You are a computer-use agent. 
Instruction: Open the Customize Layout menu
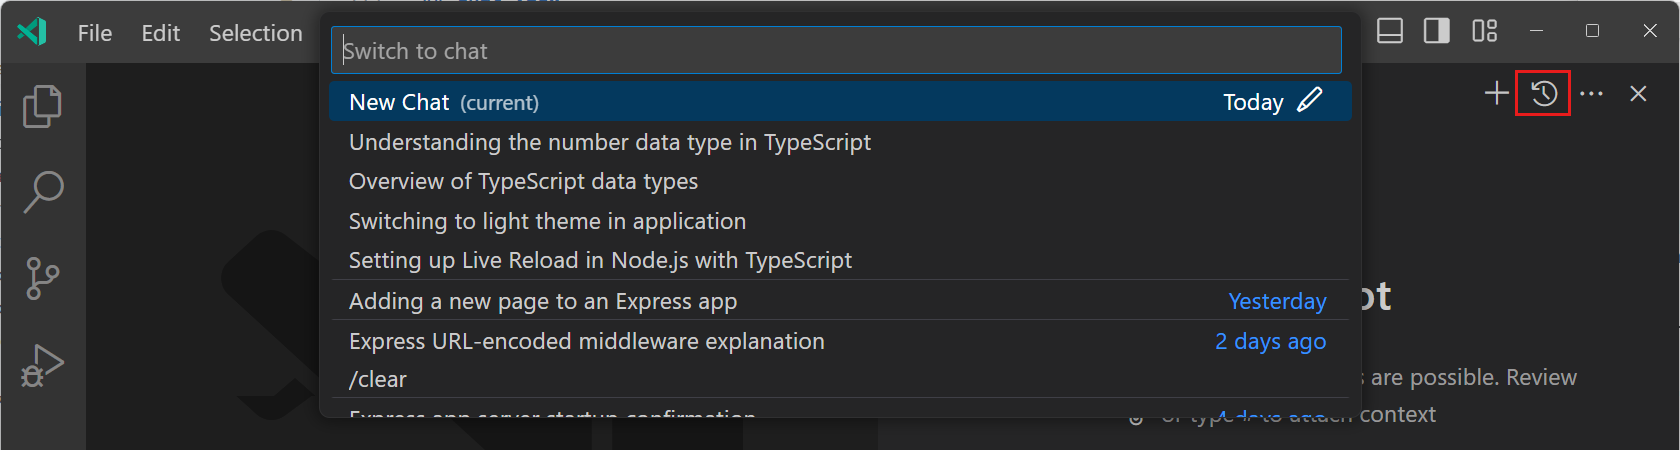[x=1485, y=32]
